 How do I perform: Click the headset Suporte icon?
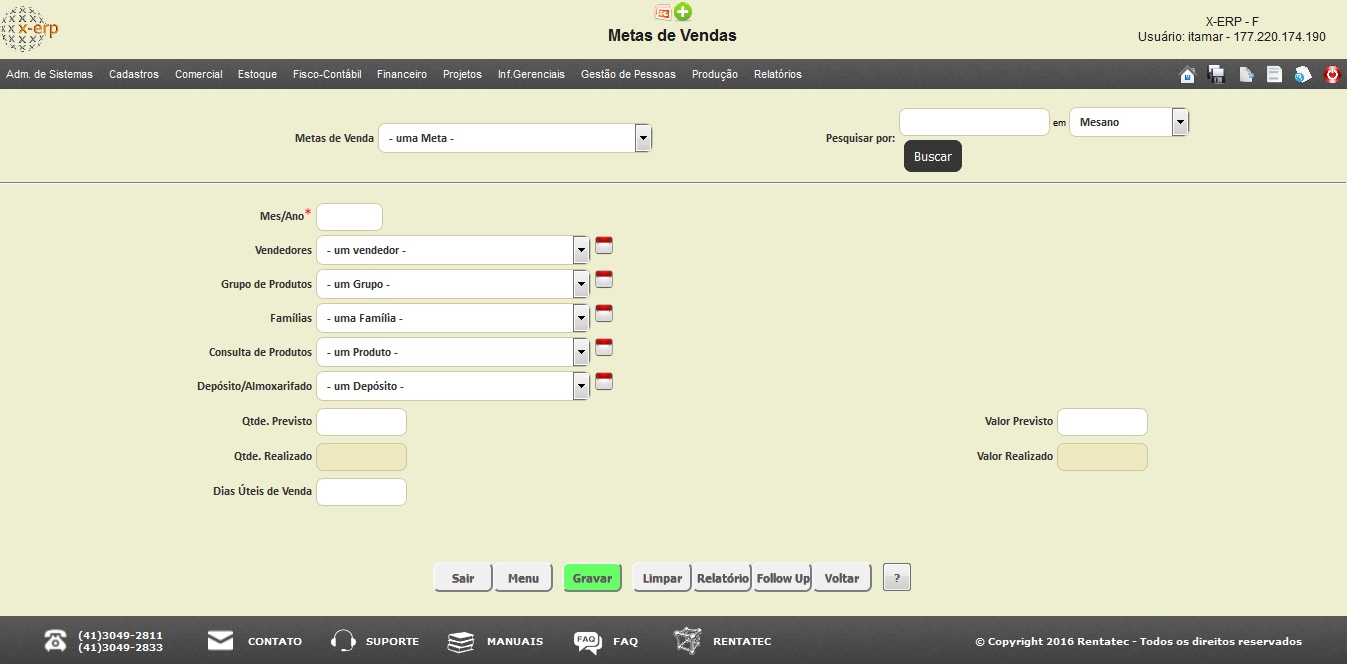[x=343, y=641]
